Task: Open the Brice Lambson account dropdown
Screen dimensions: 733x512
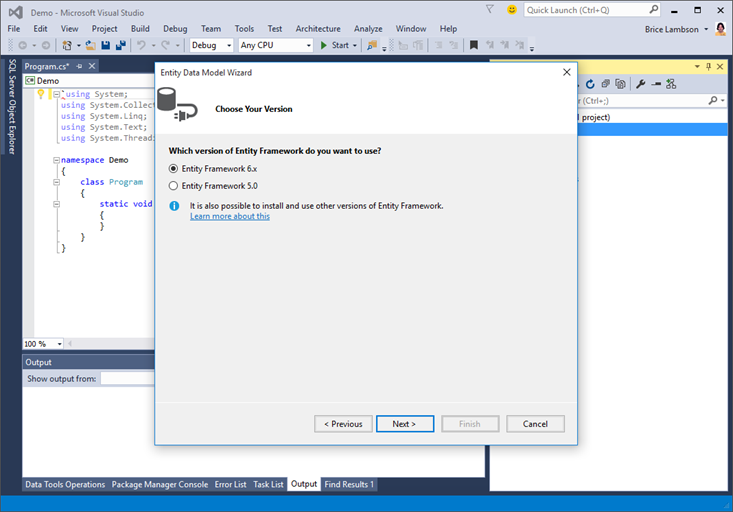Action: point(706,29)
